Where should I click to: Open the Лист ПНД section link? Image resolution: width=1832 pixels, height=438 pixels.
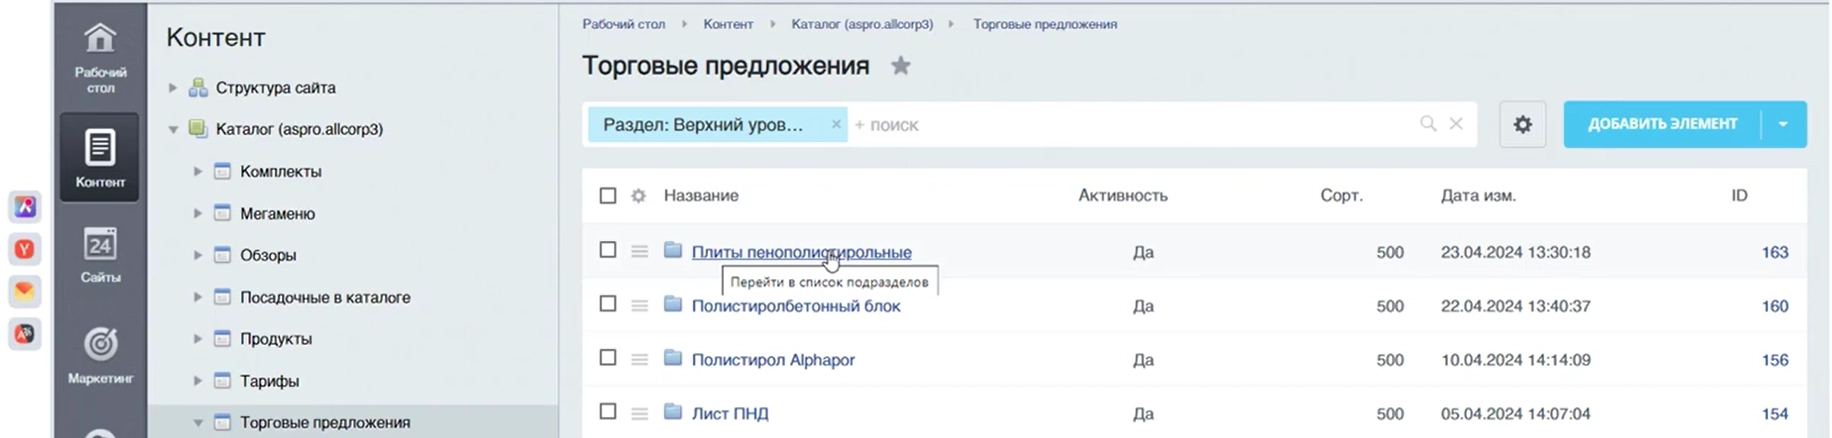coord(730,413)
